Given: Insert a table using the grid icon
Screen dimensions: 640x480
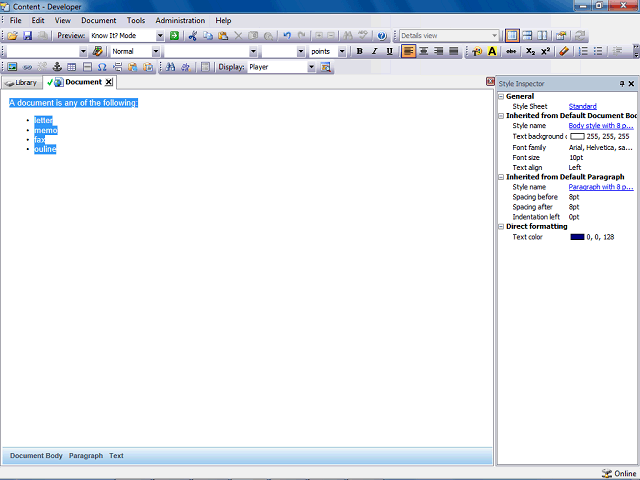Looking at the screenshot, I should (72, 67).
